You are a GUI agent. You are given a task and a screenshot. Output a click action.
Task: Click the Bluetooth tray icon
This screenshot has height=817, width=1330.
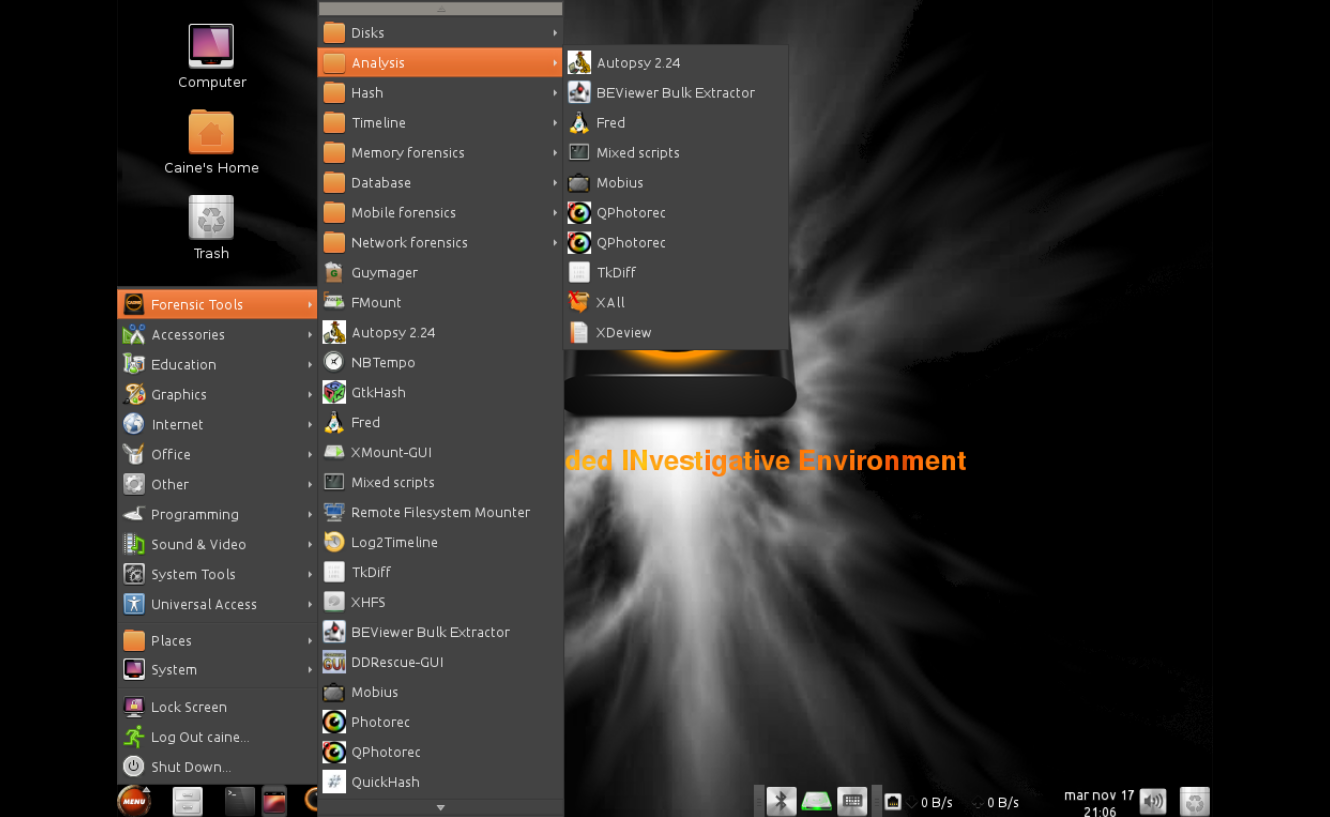(781, 801)
